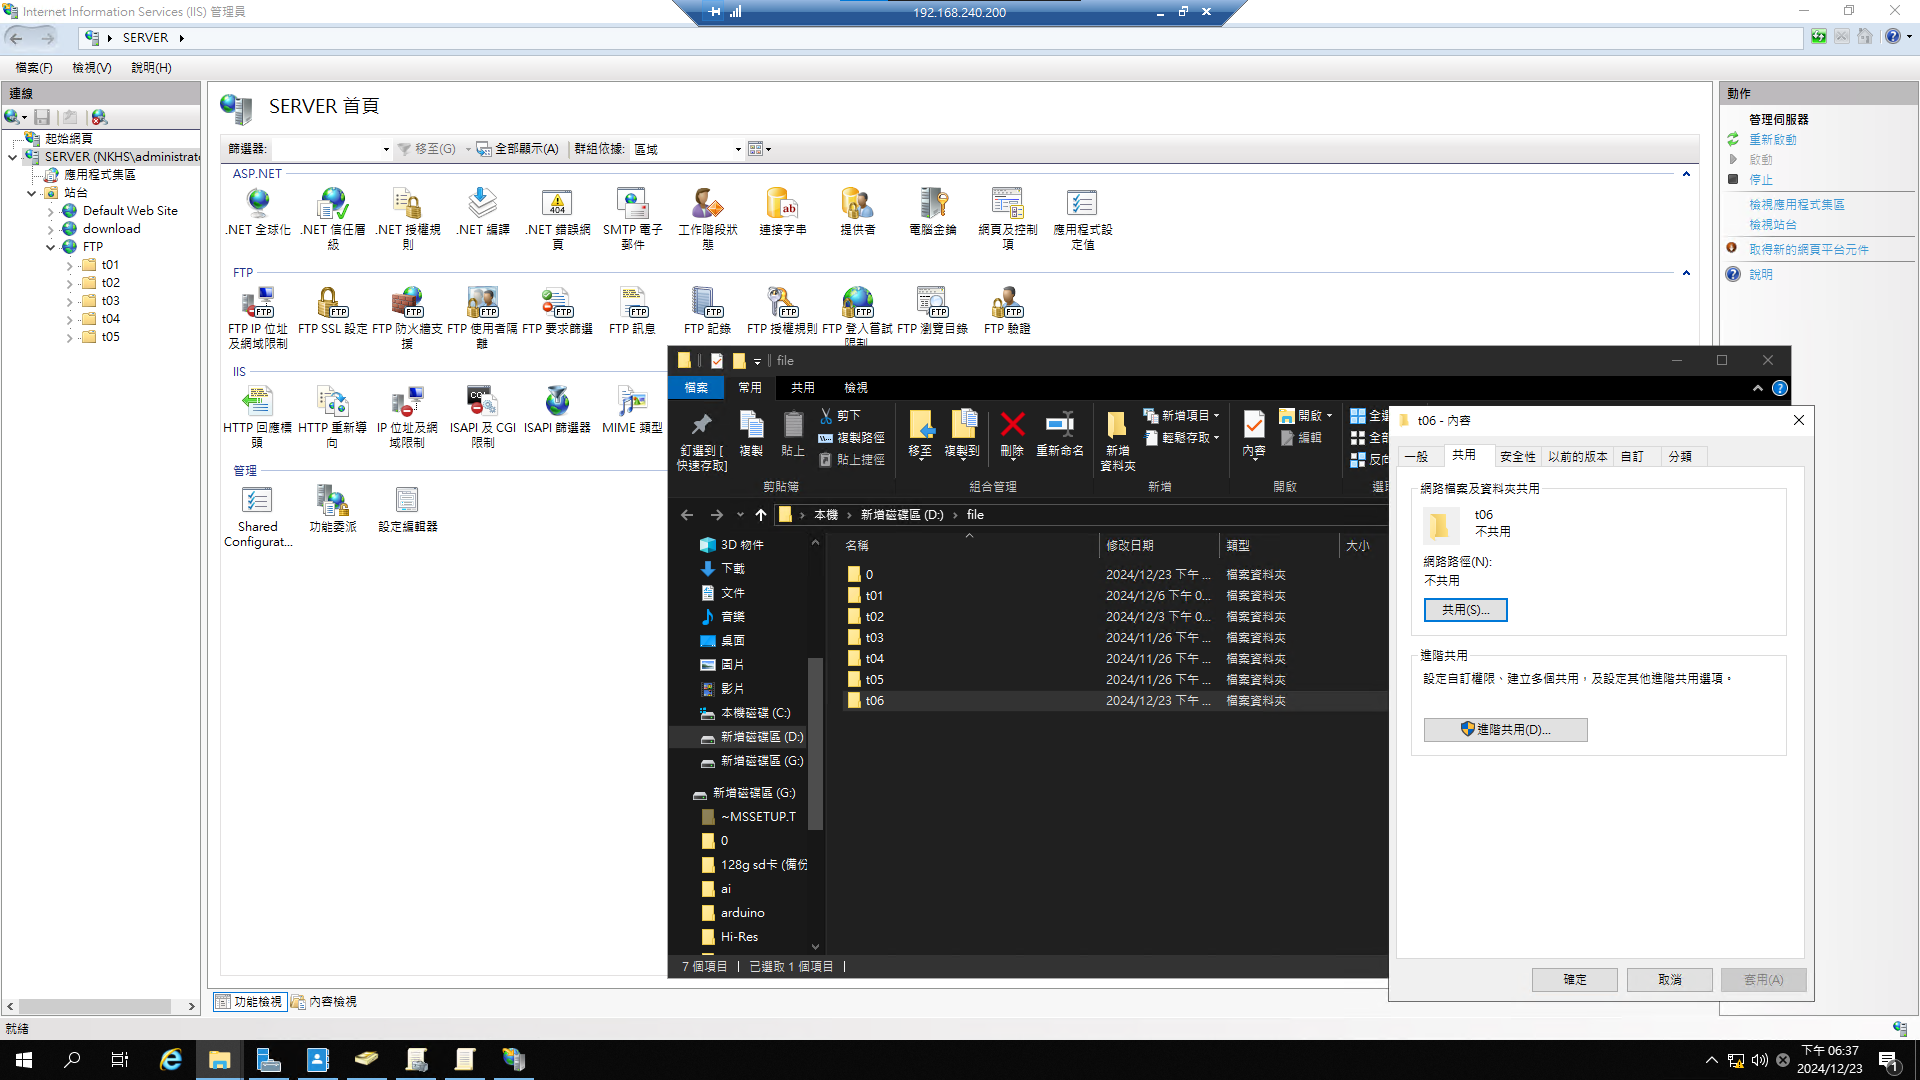Collapse the SERVER node in connections tree
Image resolution: width=1920 pixels, height=1080 pixels.
(12, 157)
